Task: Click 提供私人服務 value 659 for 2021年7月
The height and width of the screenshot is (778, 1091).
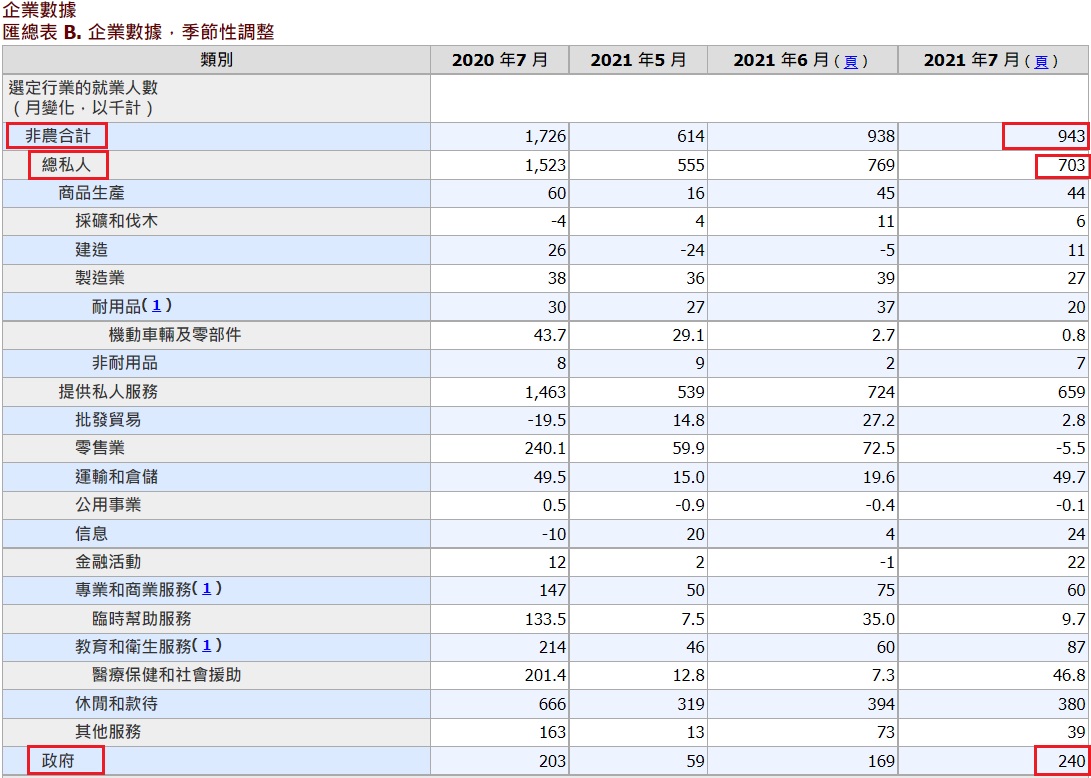Action: pos(1073,392)
